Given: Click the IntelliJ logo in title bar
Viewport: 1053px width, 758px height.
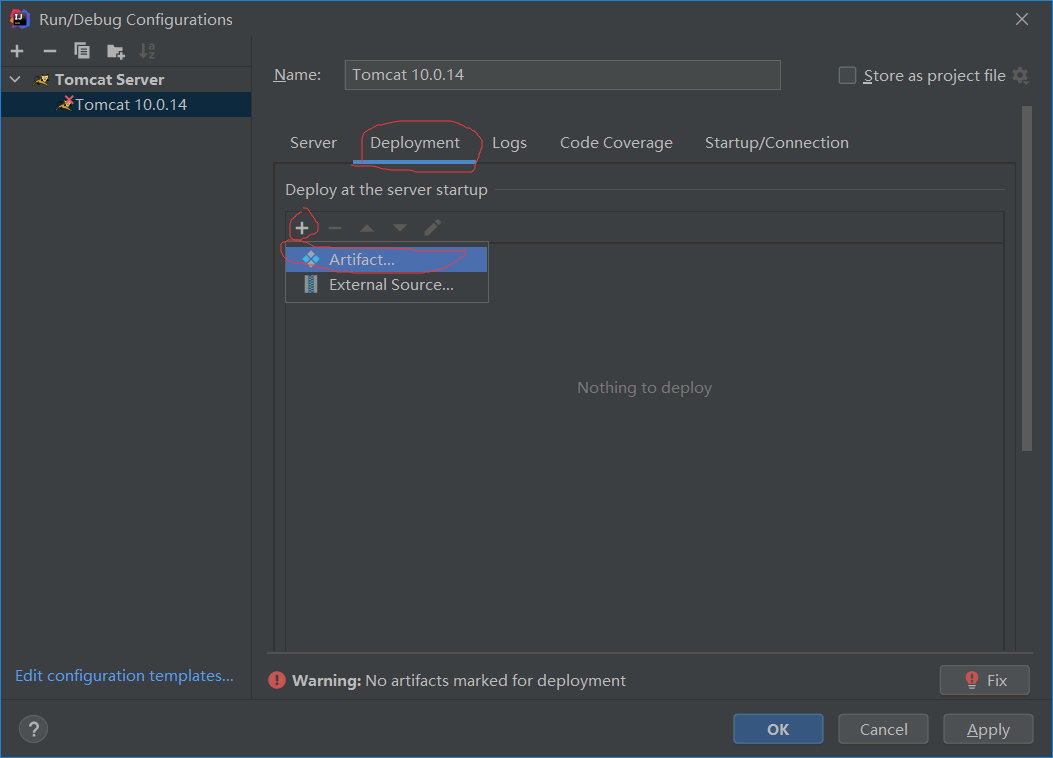Looking at the screenshot, I should coord(19,19).
